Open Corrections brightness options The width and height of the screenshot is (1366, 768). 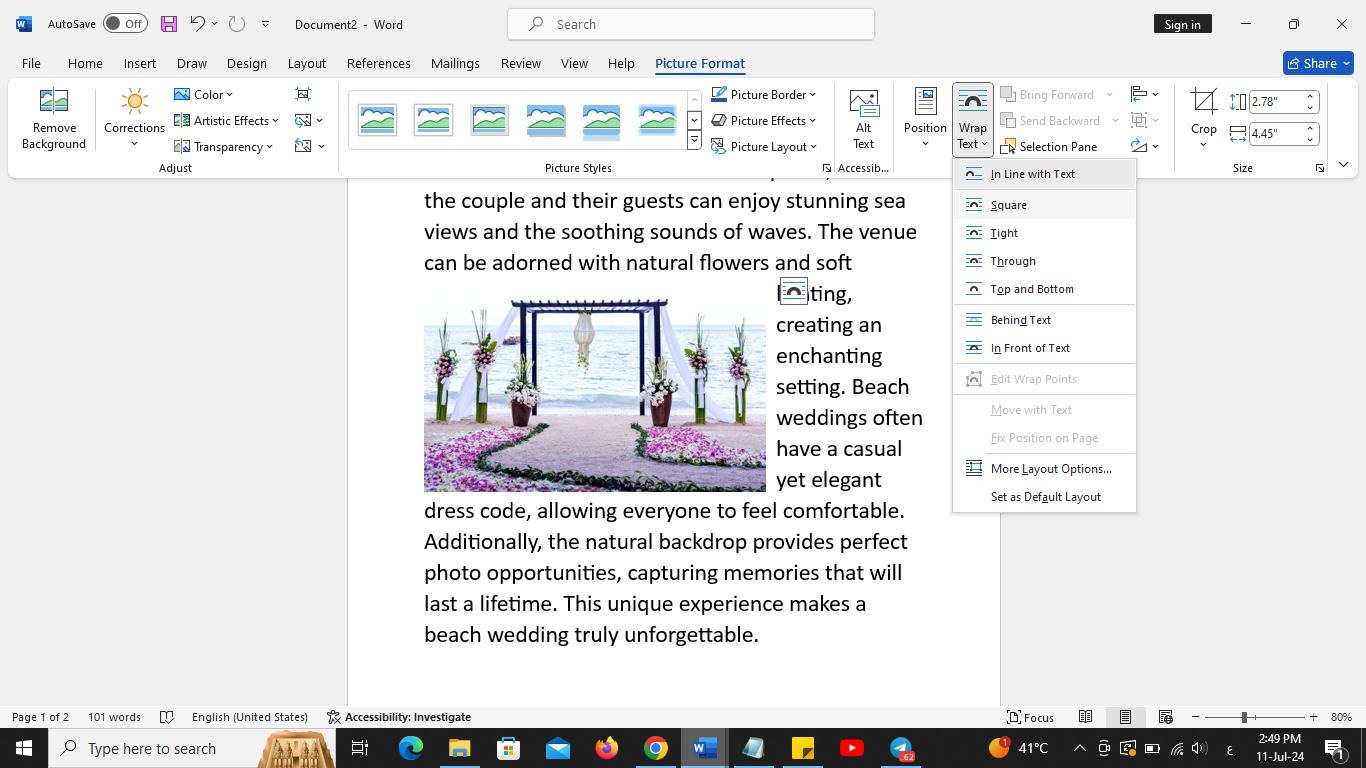click(x=134, y=118)
